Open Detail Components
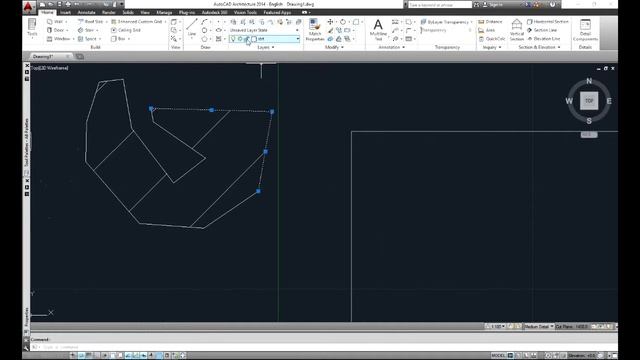This screenshot has height=360, width=640. [585, 30]
